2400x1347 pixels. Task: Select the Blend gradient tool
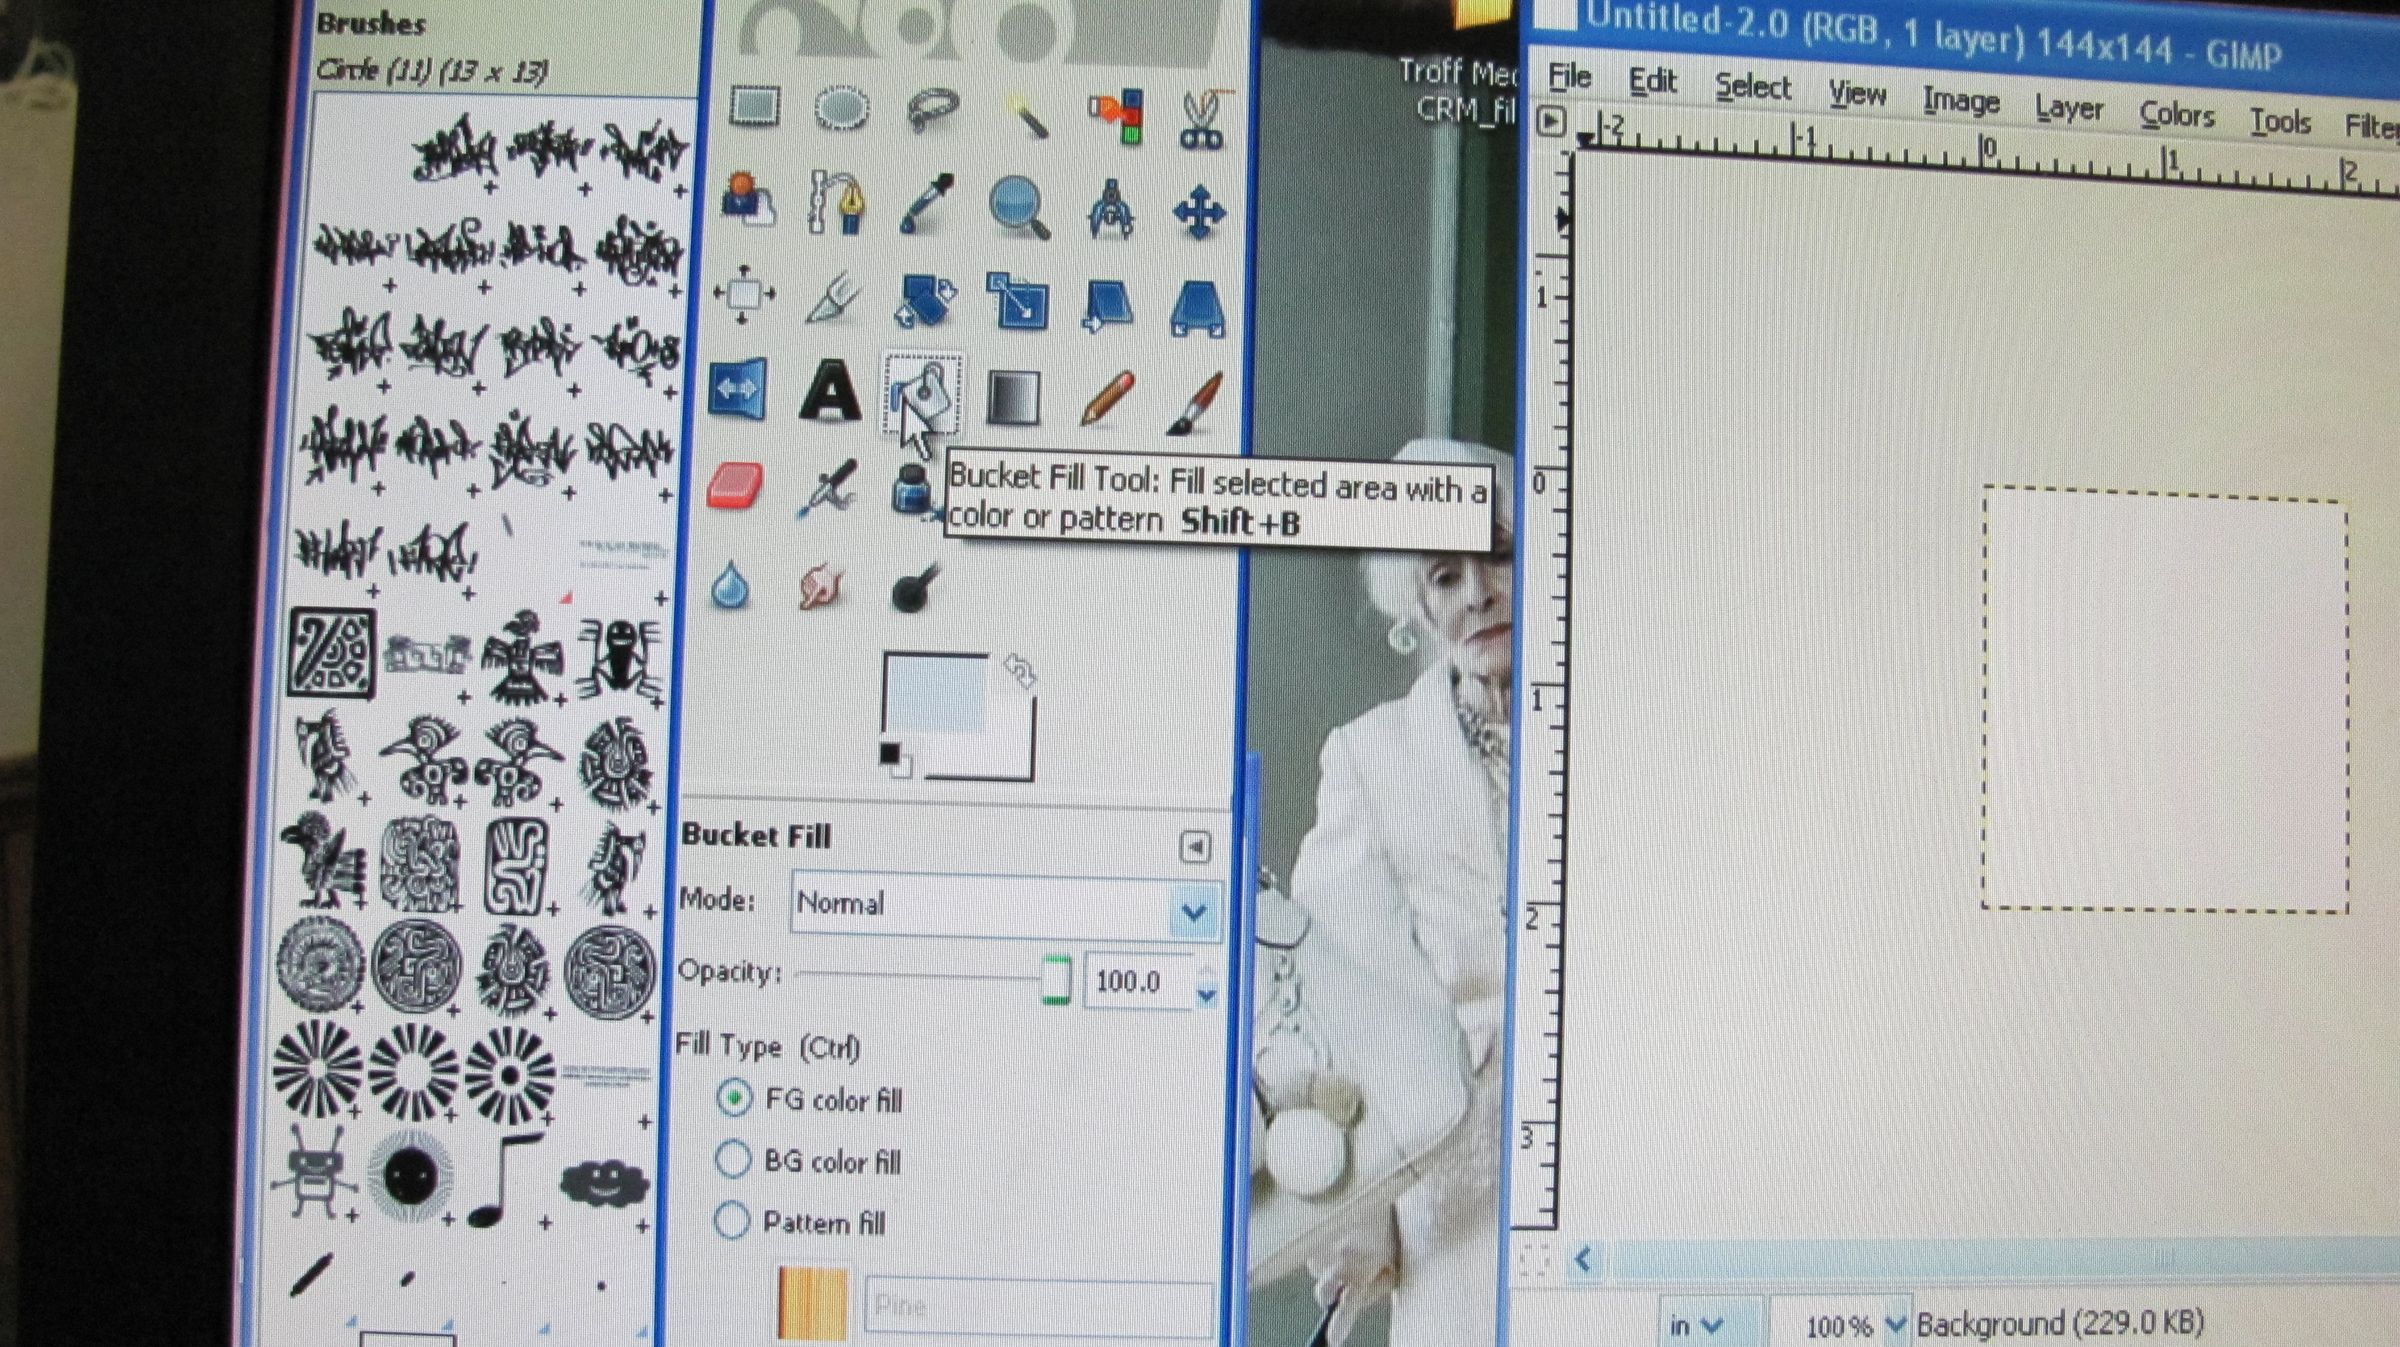tap(1012, 395)
